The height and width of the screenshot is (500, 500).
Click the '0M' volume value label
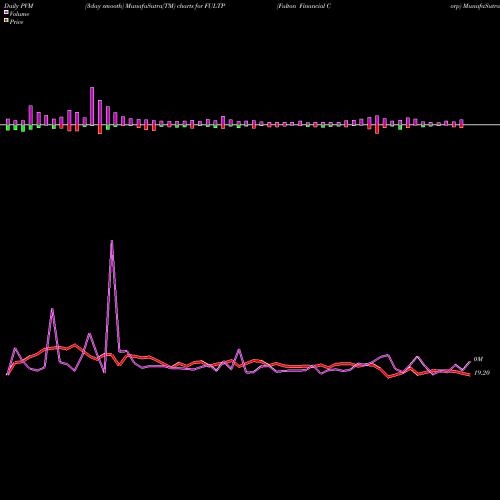click(x=478, y=359)
